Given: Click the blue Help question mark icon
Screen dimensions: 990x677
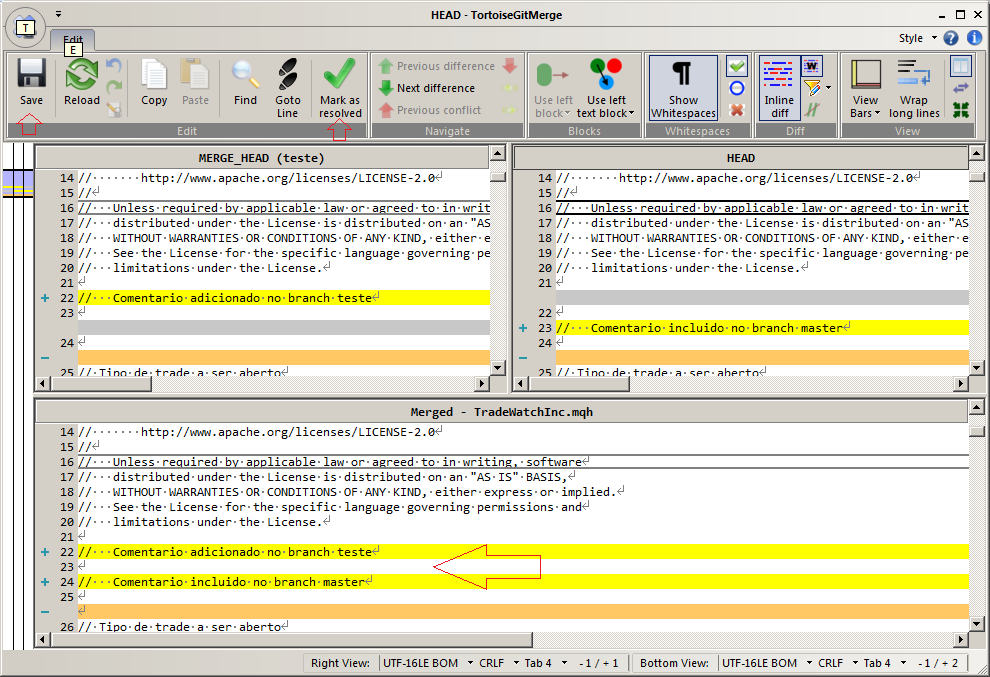Looking at the screenshot, I should pos(951,38).
